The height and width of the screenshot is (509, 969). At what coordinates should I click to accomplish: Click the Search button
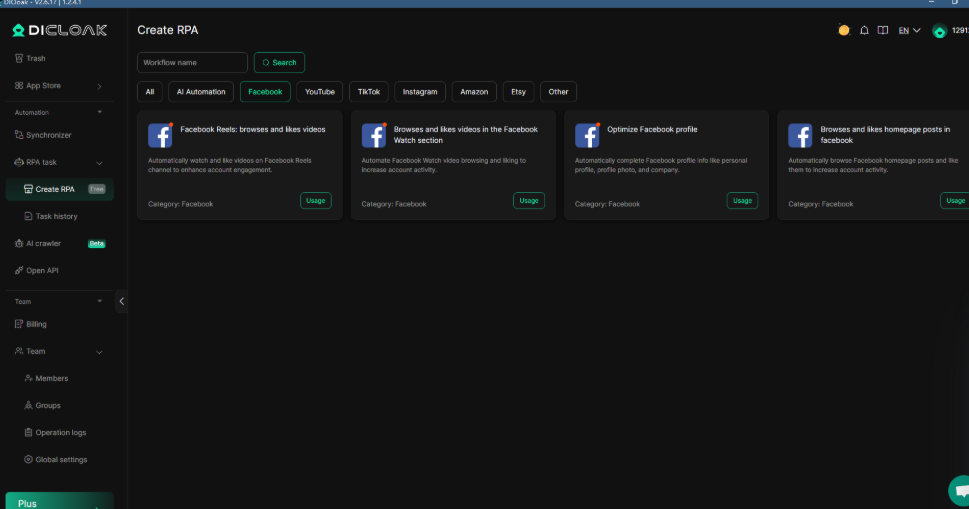(279, 62)
